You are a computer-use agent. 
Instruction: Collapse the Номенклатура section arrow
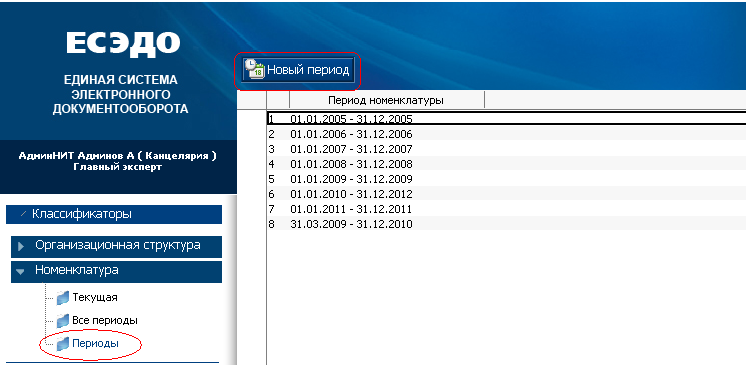click(20, 272)
